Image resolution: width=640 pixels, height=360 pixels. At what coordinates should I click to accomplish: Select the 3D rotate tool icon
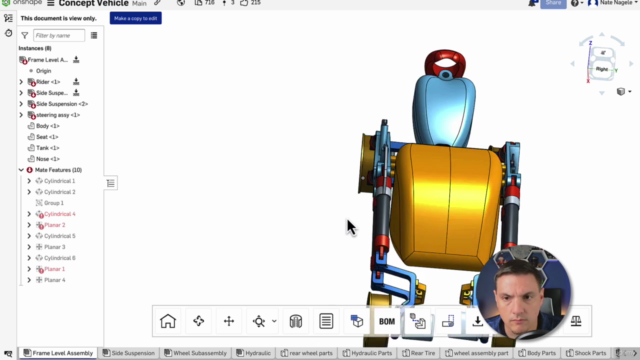tap(199, 321)
